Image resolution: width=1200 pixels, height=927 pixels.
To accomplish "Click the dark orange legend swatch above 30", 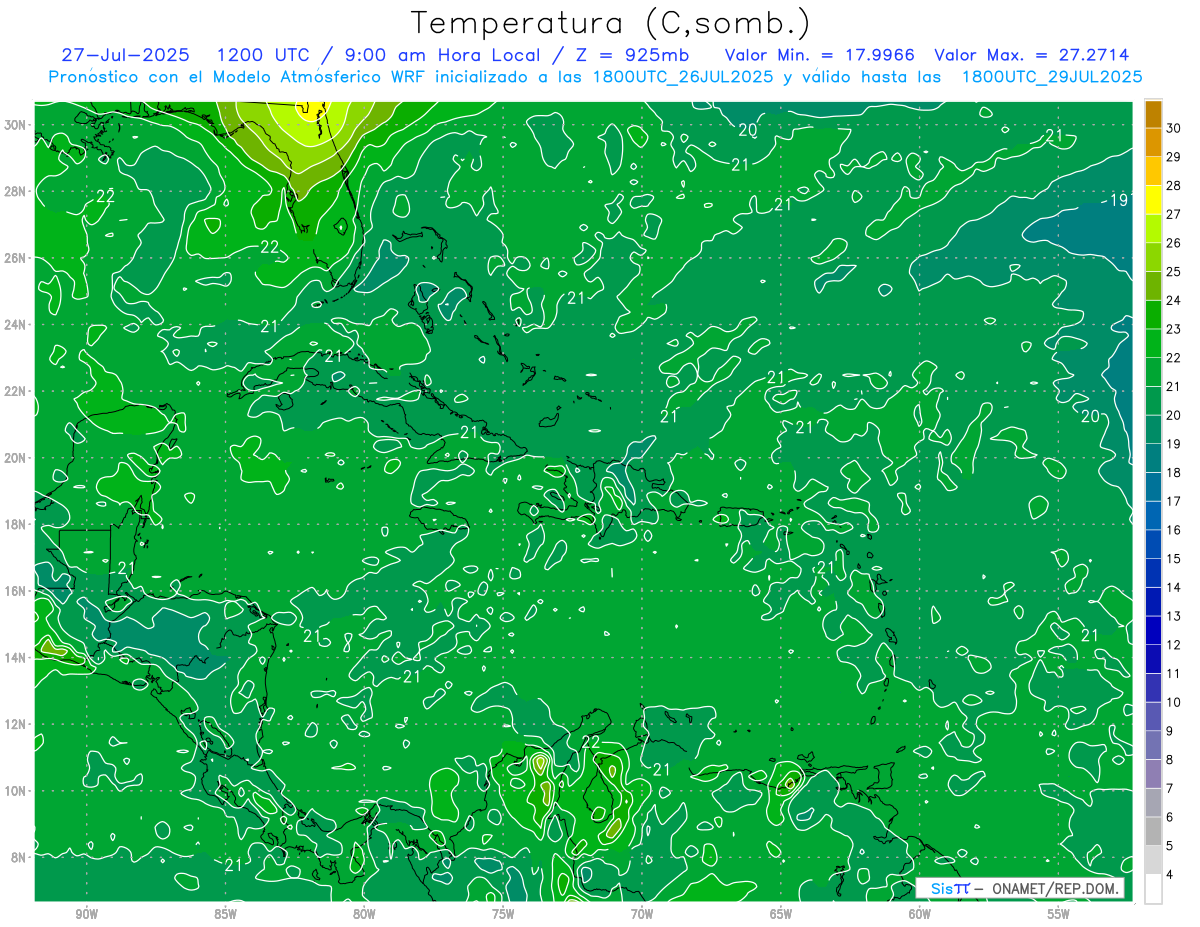I will [1154, 114].
